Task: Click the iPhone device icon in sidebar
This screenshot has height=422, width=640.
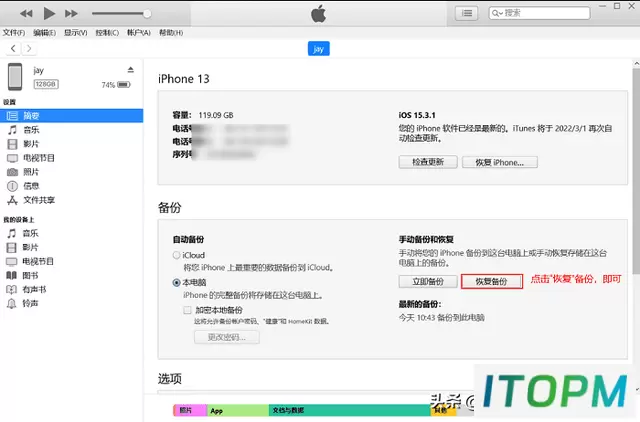Action: tap(15, 77)
